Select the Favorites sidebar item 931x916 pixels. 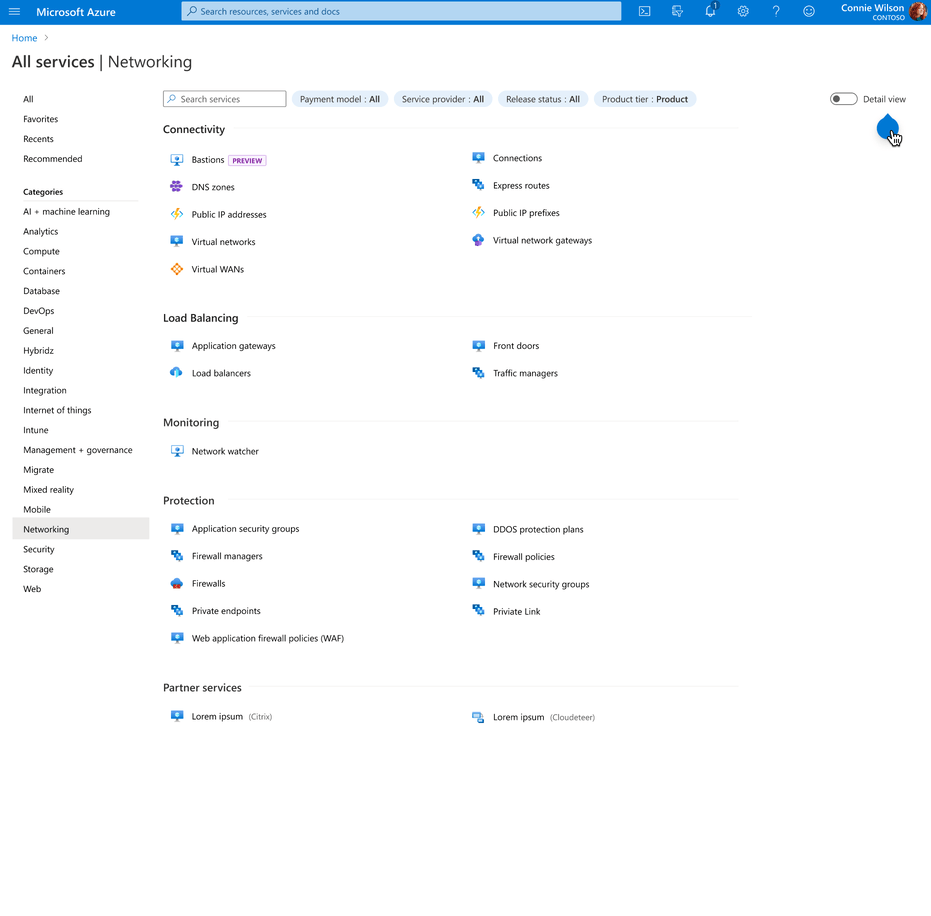coord(38,119)
